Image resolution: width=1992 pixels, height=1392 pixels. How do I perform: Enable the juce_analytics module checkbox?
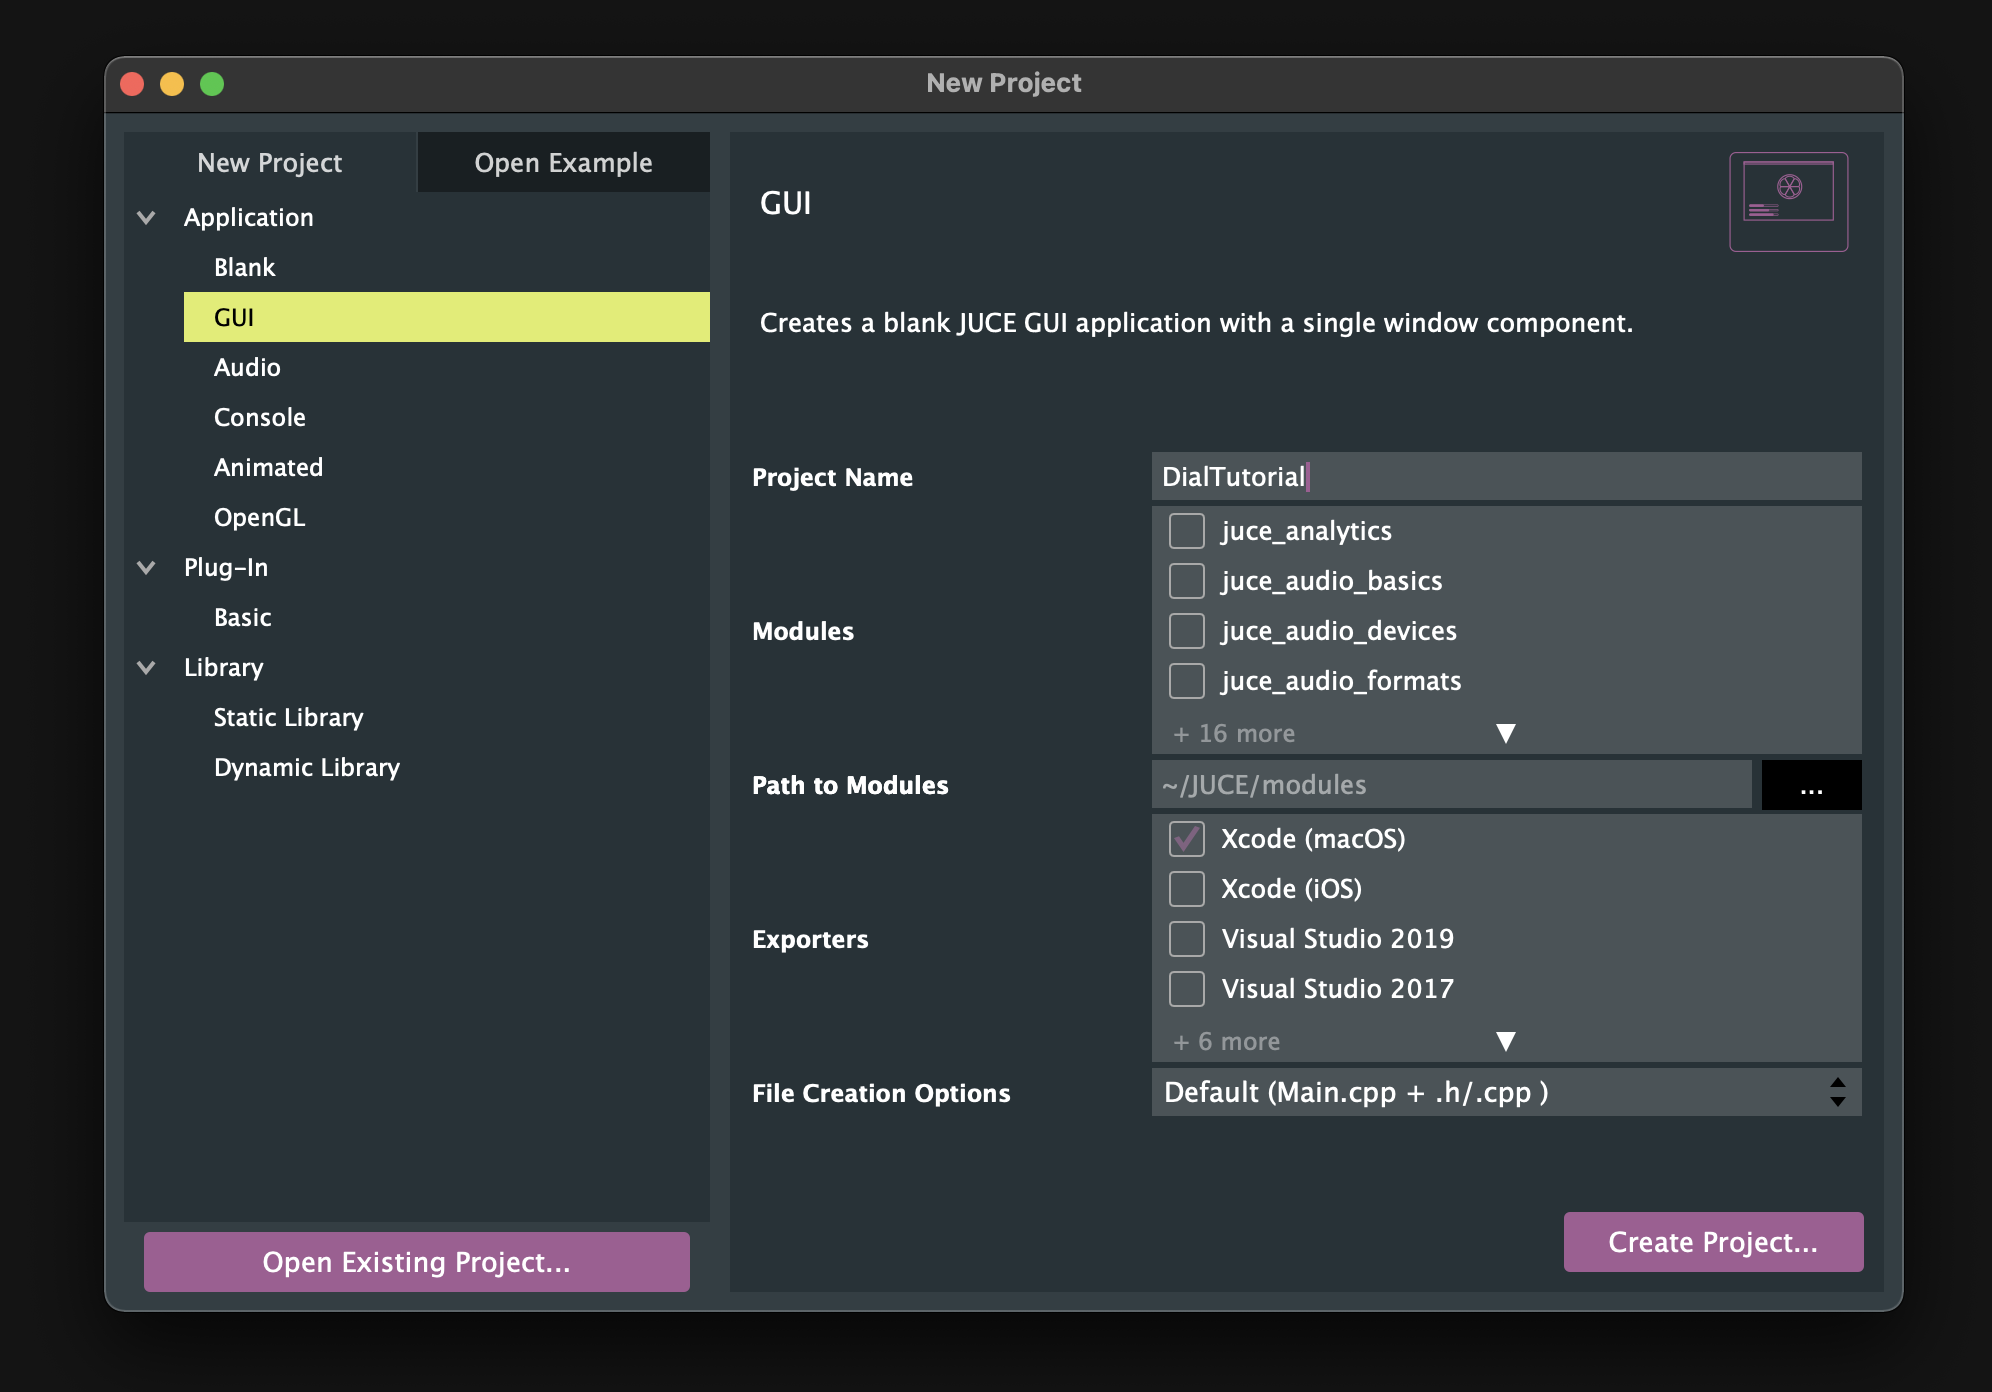click(x=1187, y=531)
